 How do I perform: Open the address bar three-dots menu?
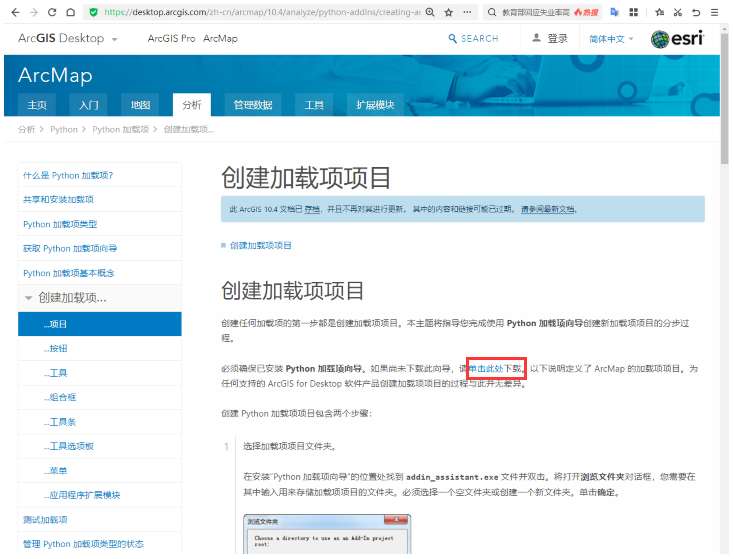pyautogui.click(x=467, y=12)
